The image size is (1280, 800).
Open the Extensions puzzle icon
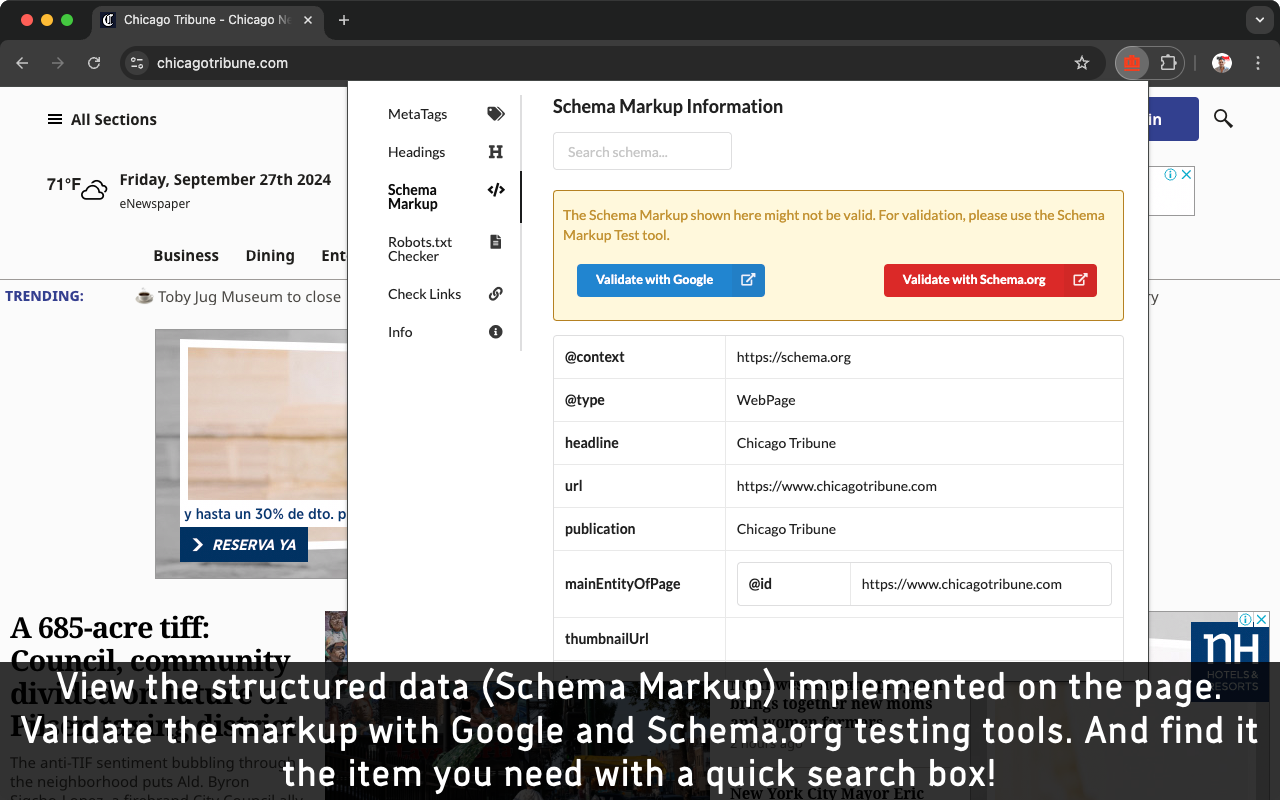[1168, 63]
